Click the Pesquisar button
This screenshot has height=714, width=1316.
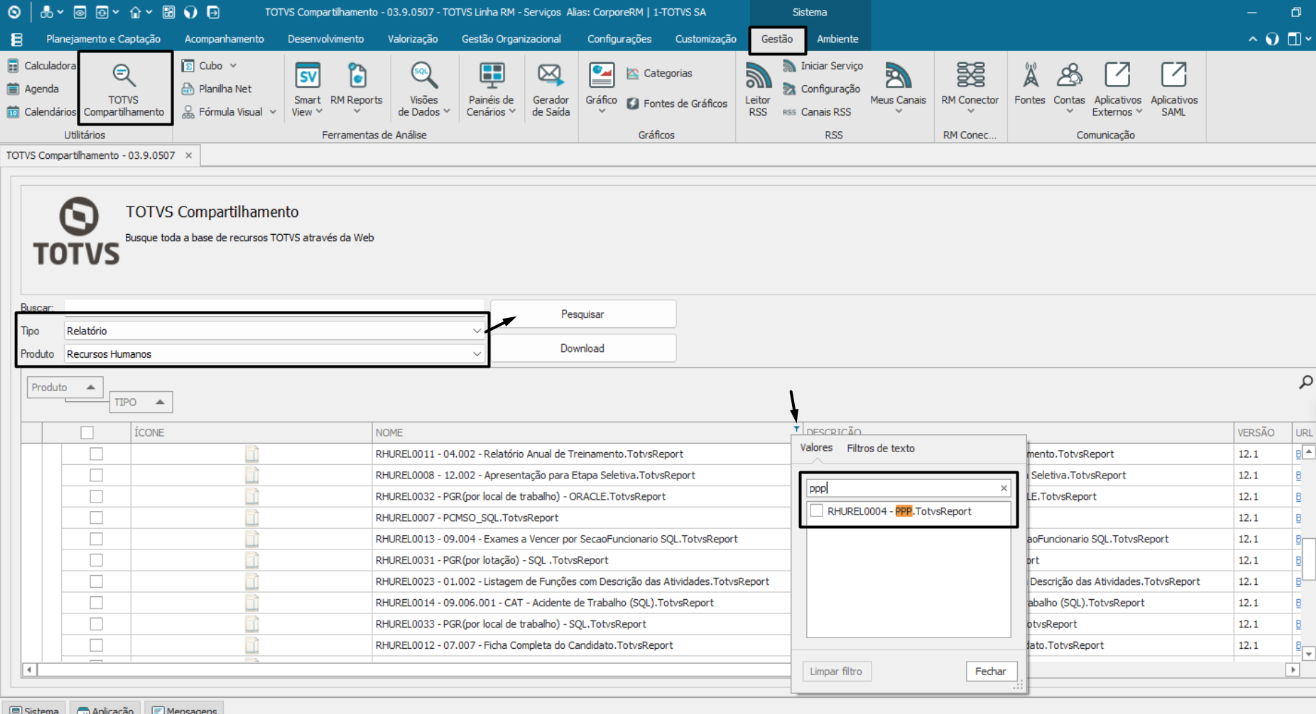pos(582,314)
